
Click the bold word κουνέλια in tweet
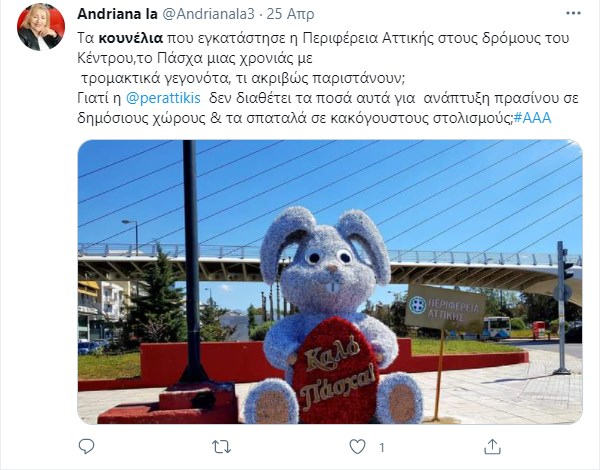tap(131, 38)
